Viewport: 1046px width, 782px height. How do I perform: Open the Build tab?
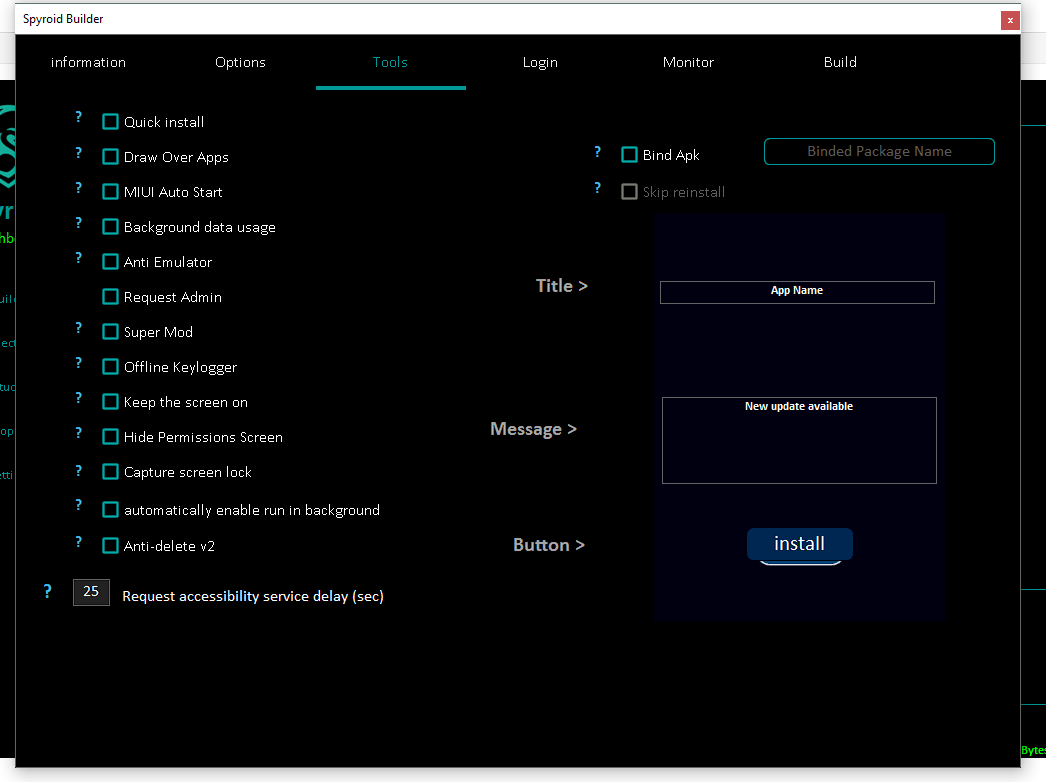pyautogui.click(x=840, y=62)
